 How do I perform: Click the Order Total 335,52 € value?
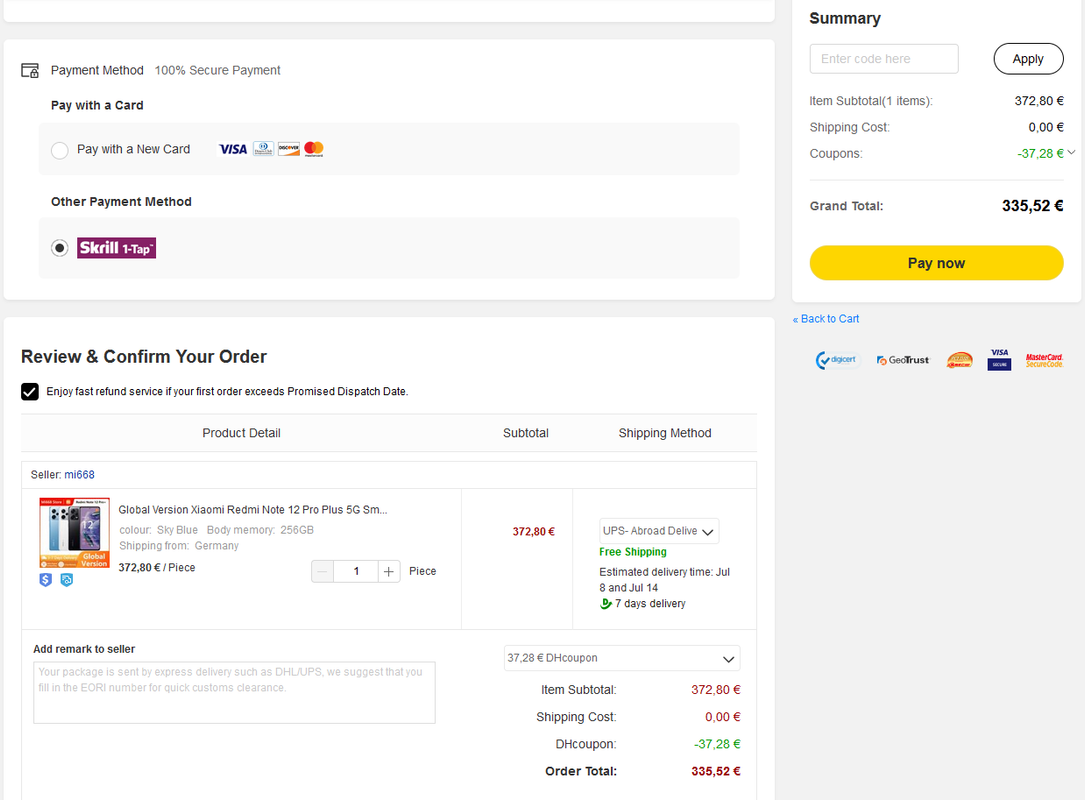(715, 772)
